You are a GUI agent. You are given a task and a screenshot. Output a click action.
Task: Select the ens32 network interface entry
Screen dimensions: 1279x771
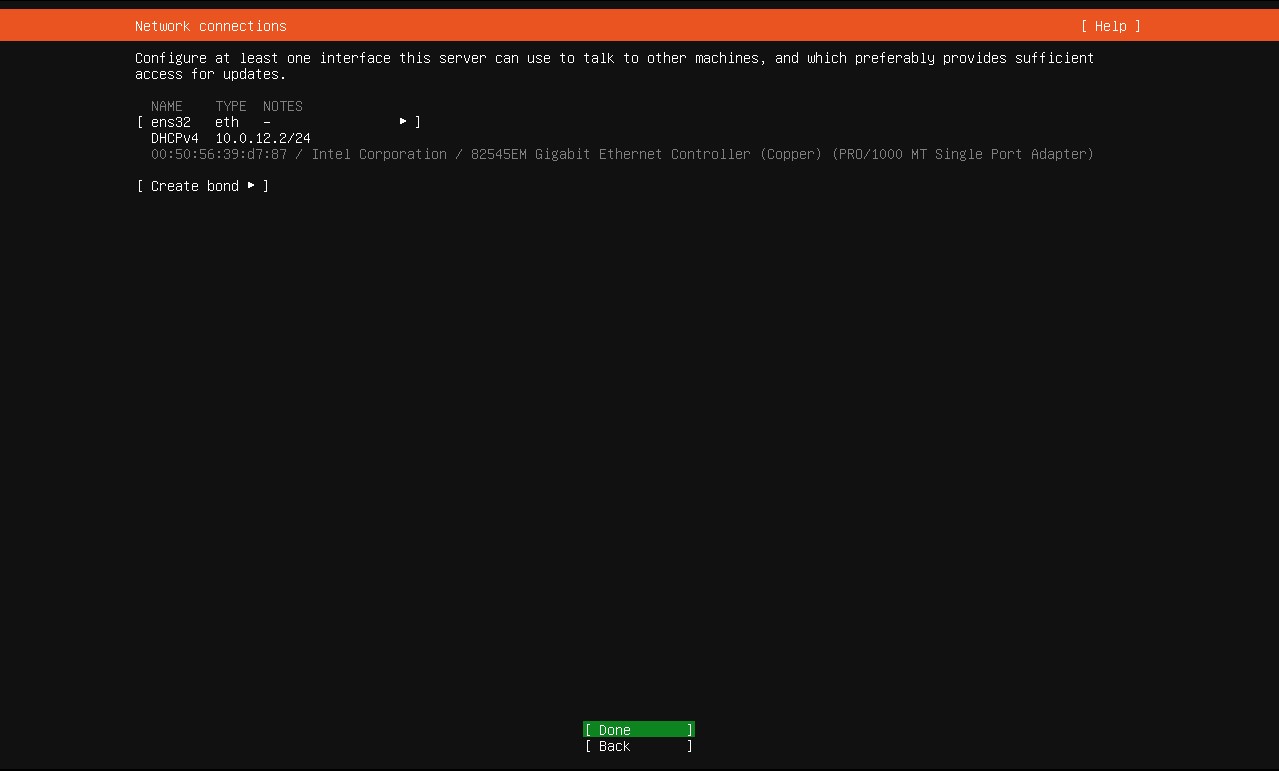tap(171, 121)
